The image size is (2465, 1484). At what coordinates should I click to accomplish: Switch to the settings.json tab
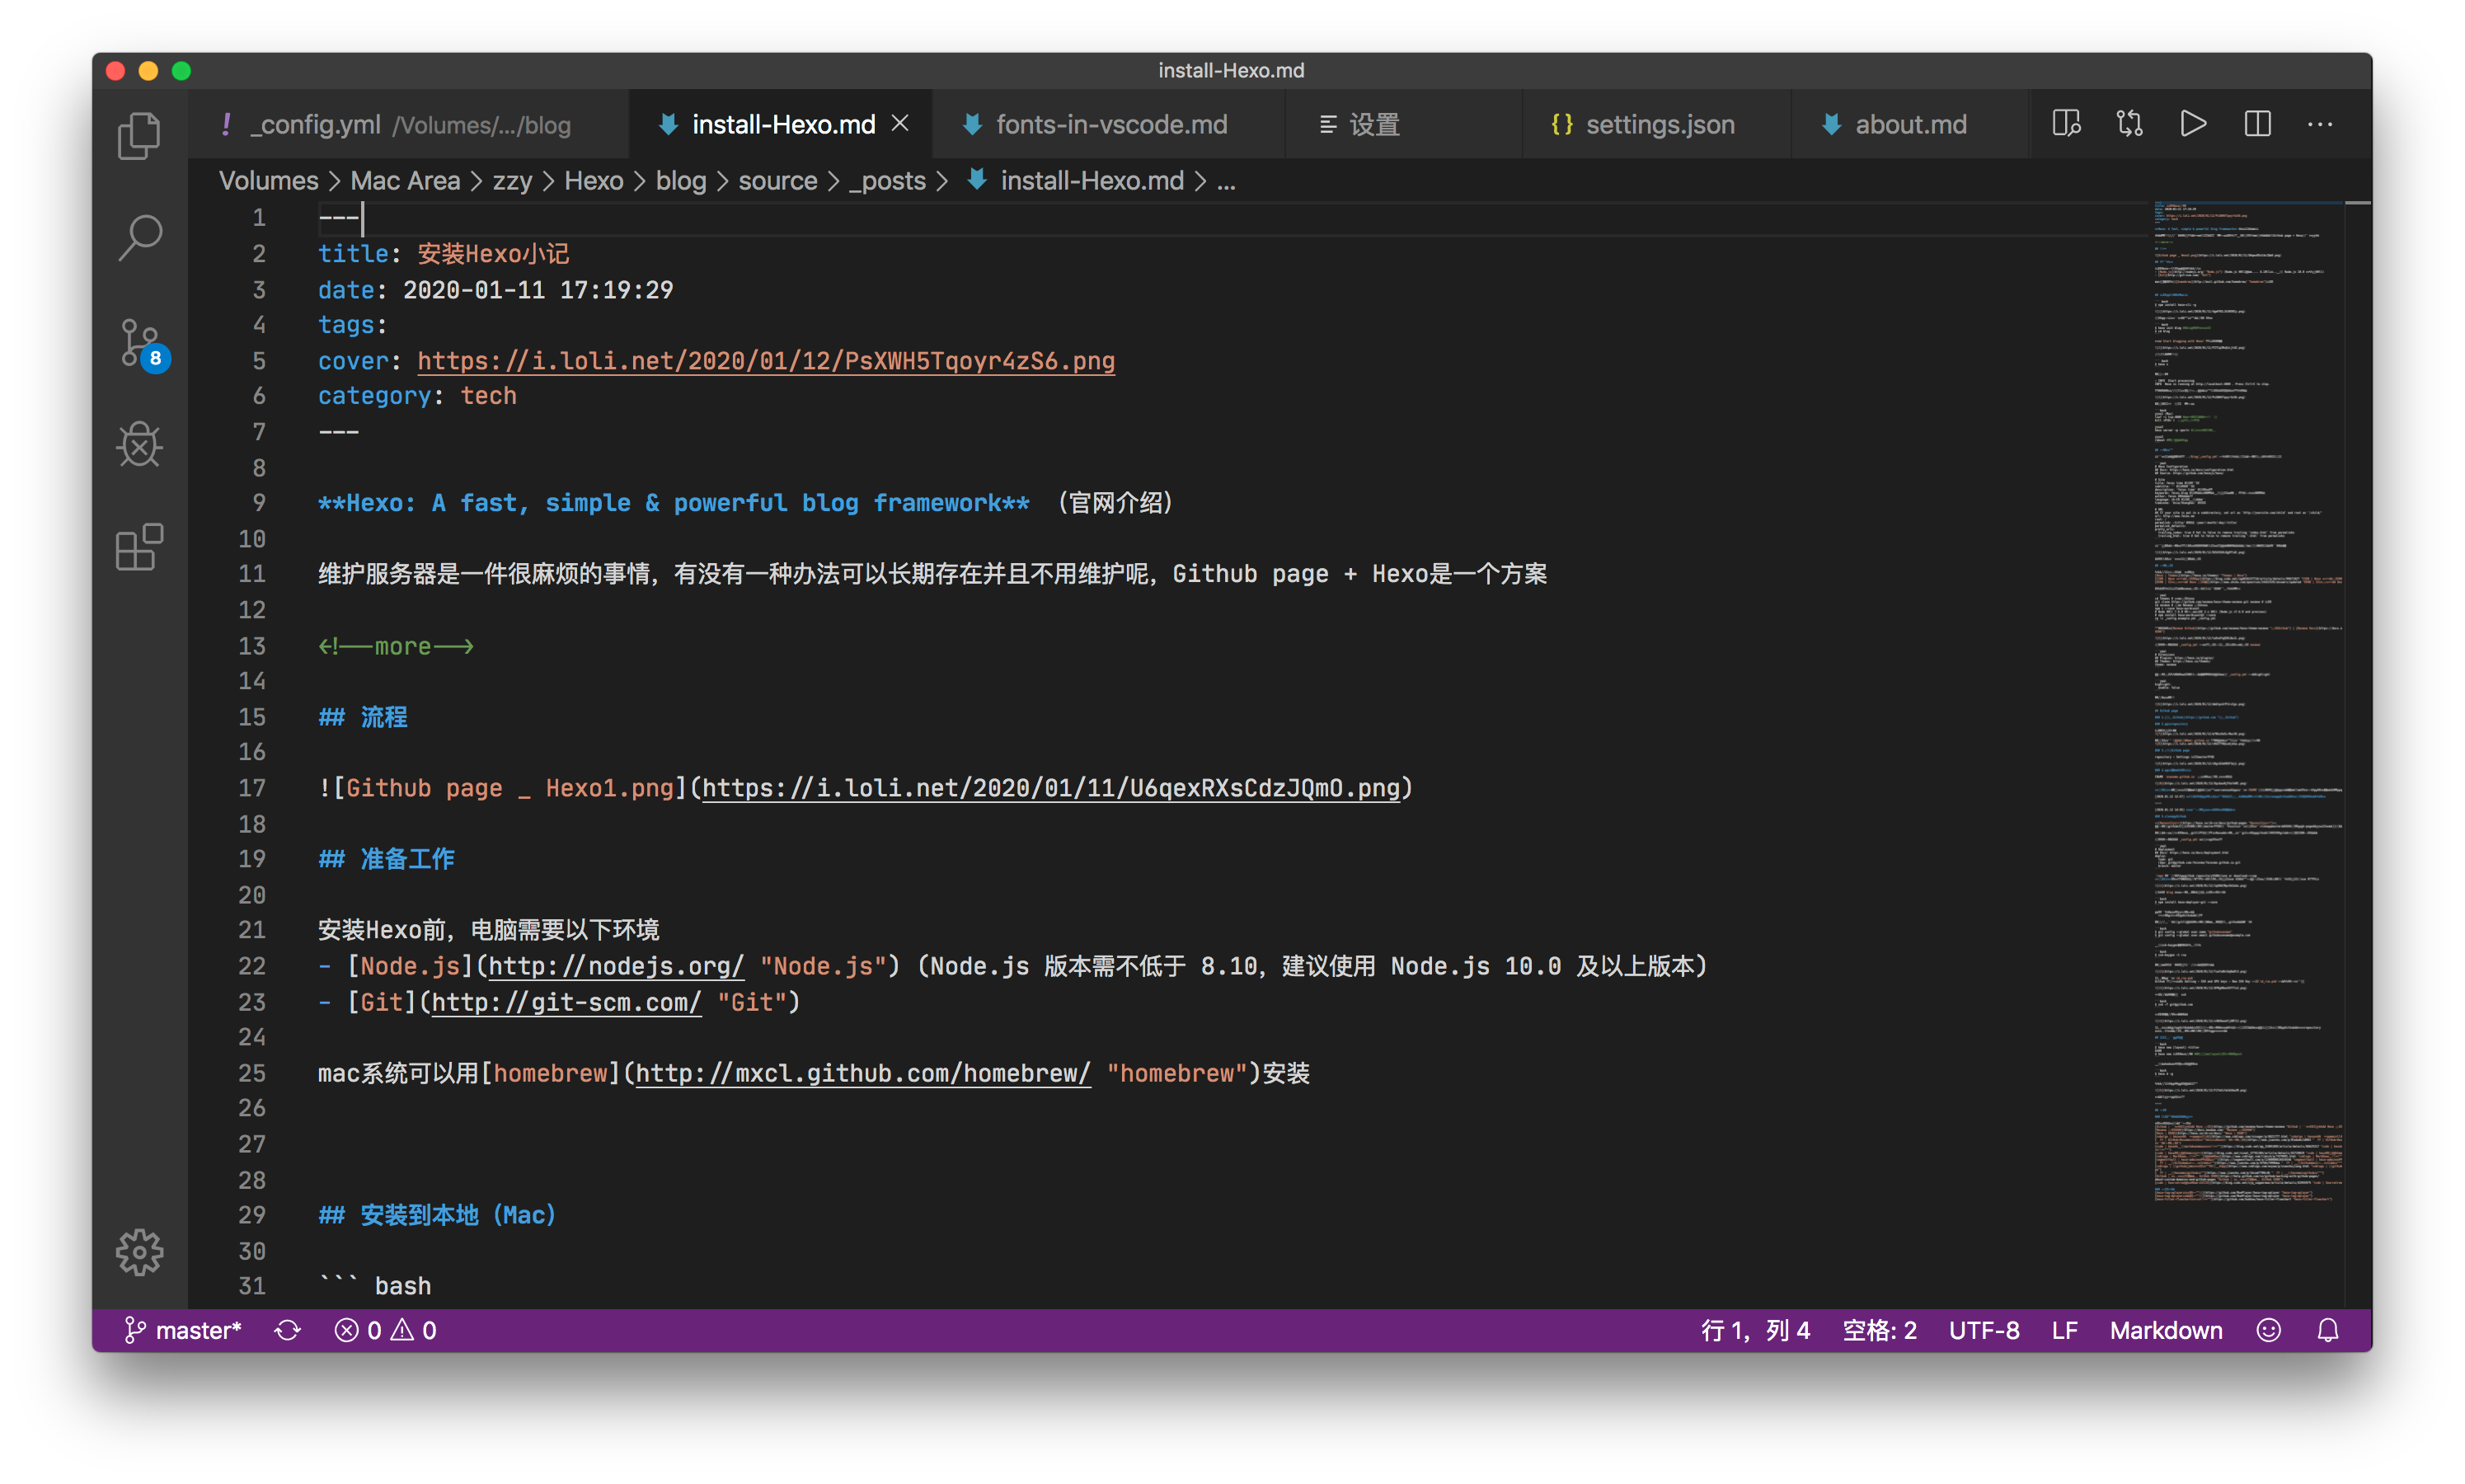[x=1659, y=124]
